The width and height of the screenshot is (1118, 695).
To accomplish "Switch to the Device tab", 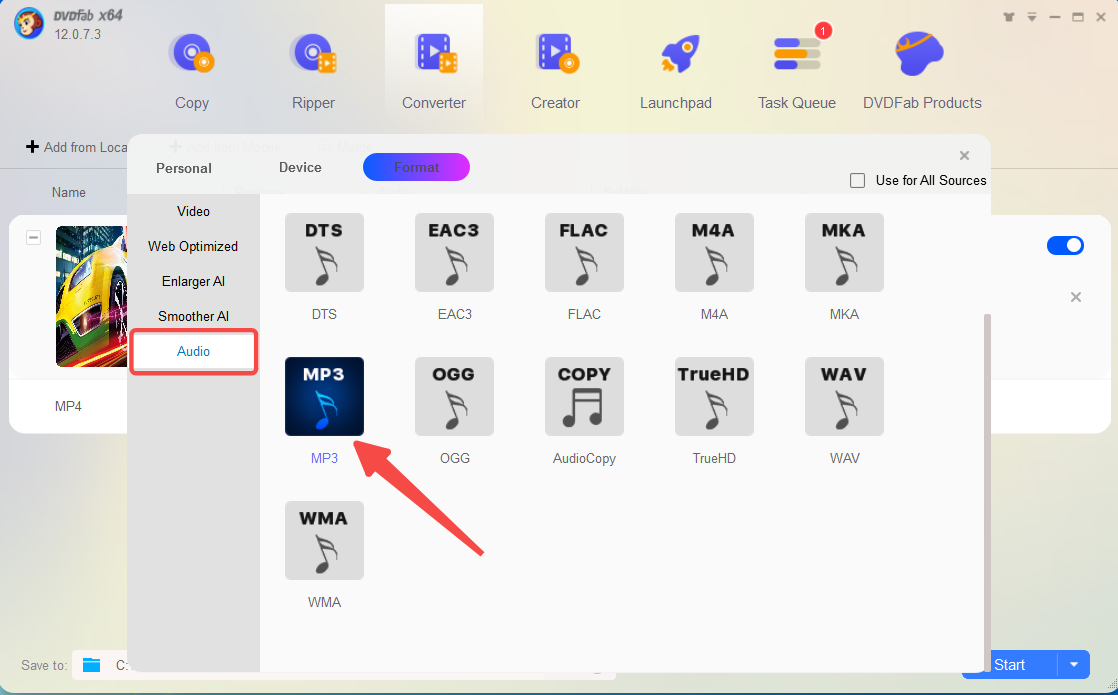I will coord(299,168).
